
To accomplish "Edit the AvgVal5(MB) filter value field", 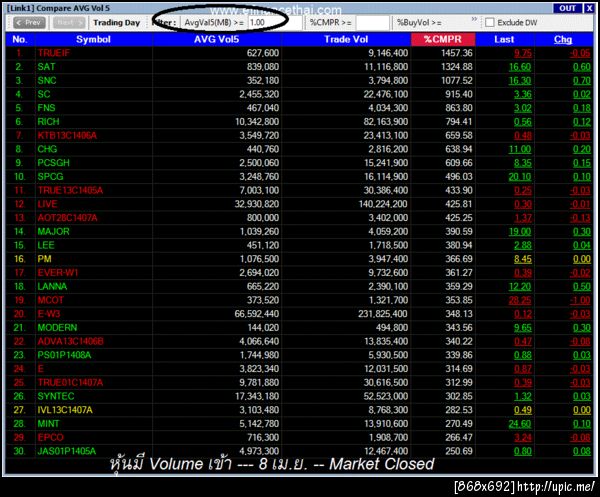I will point(274,23).
